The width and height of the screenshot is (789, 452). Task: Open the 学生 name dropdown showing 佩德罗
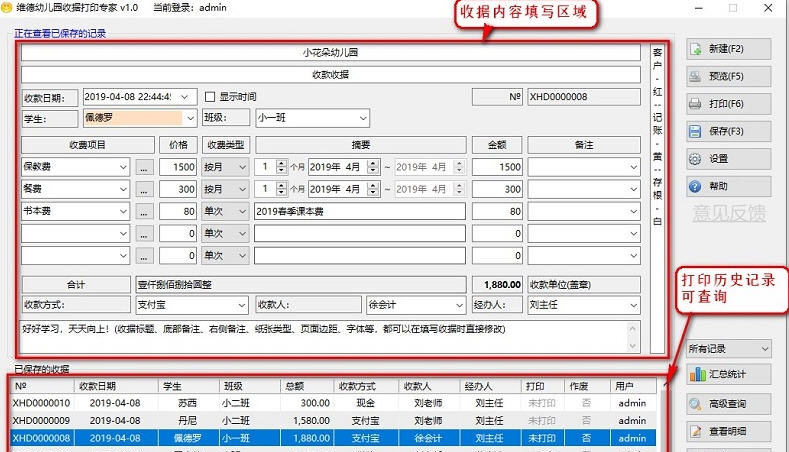(x=190, y=118)
